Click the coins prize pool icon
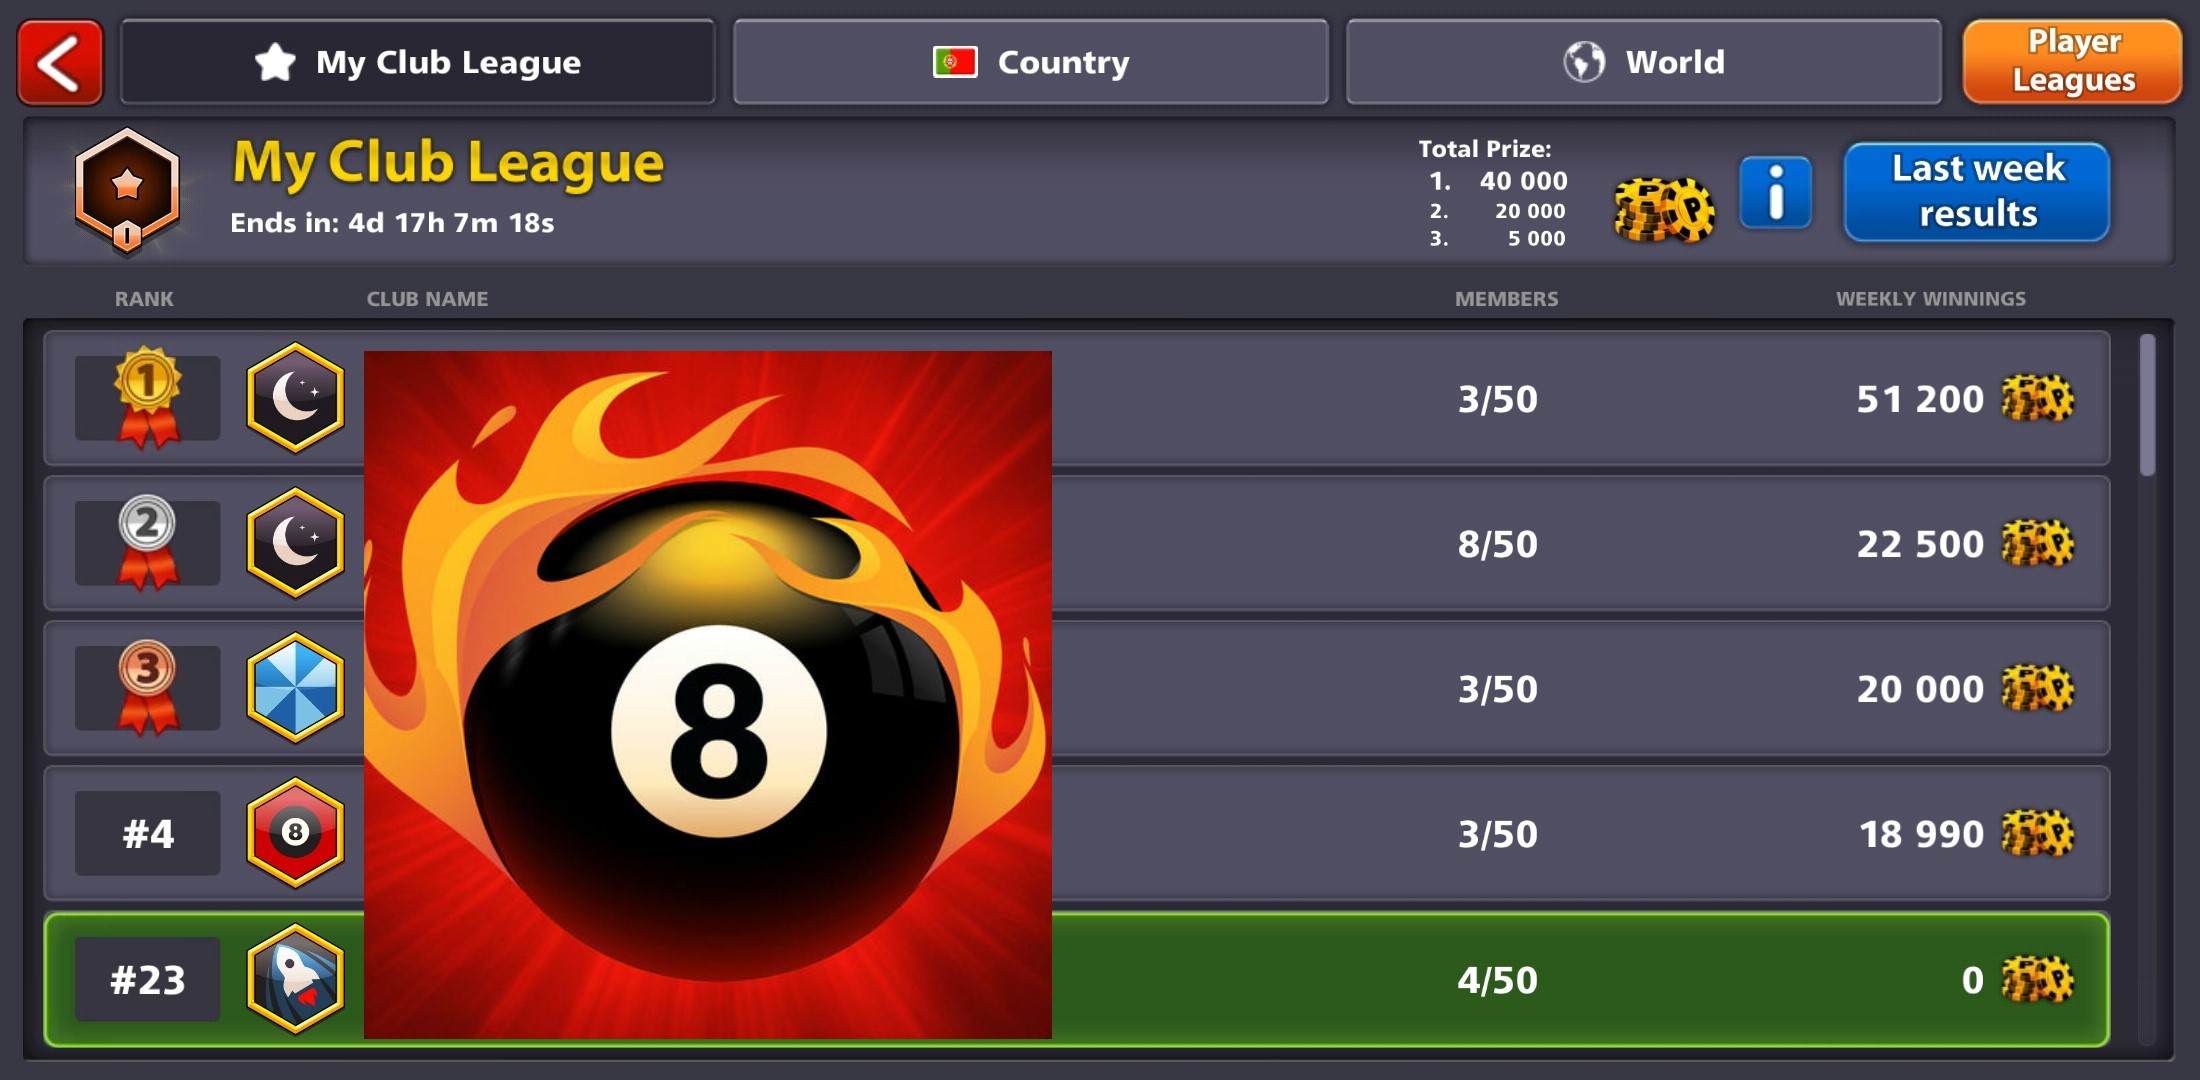The width and height of the screenshot is (2200, 1080). 1660,199
